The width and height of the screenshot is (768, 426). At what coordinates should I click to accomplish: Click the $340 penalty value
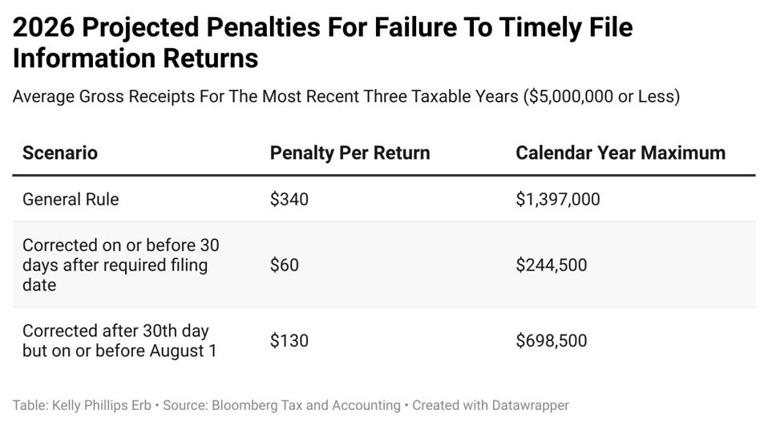coord(289,199)
